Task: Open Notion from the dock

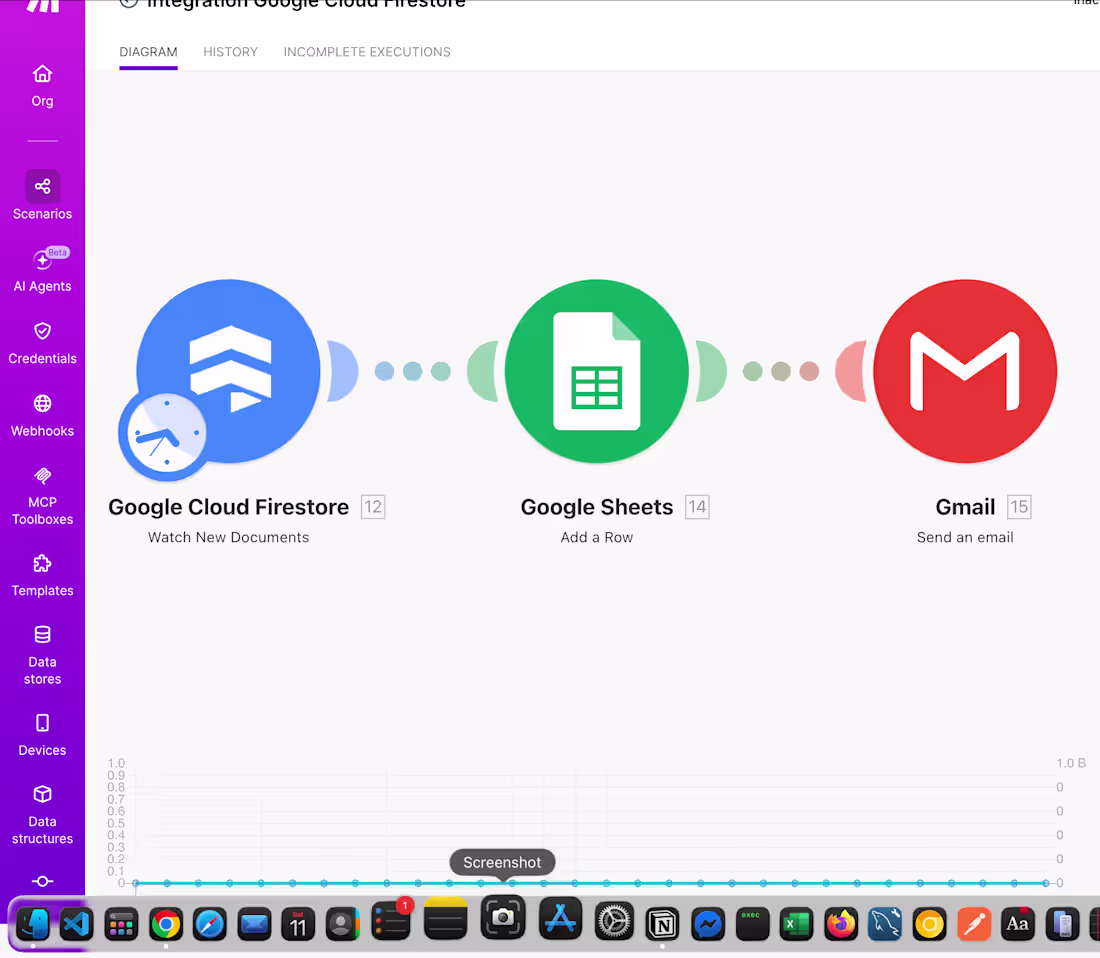Action: [x=662, y=924]
